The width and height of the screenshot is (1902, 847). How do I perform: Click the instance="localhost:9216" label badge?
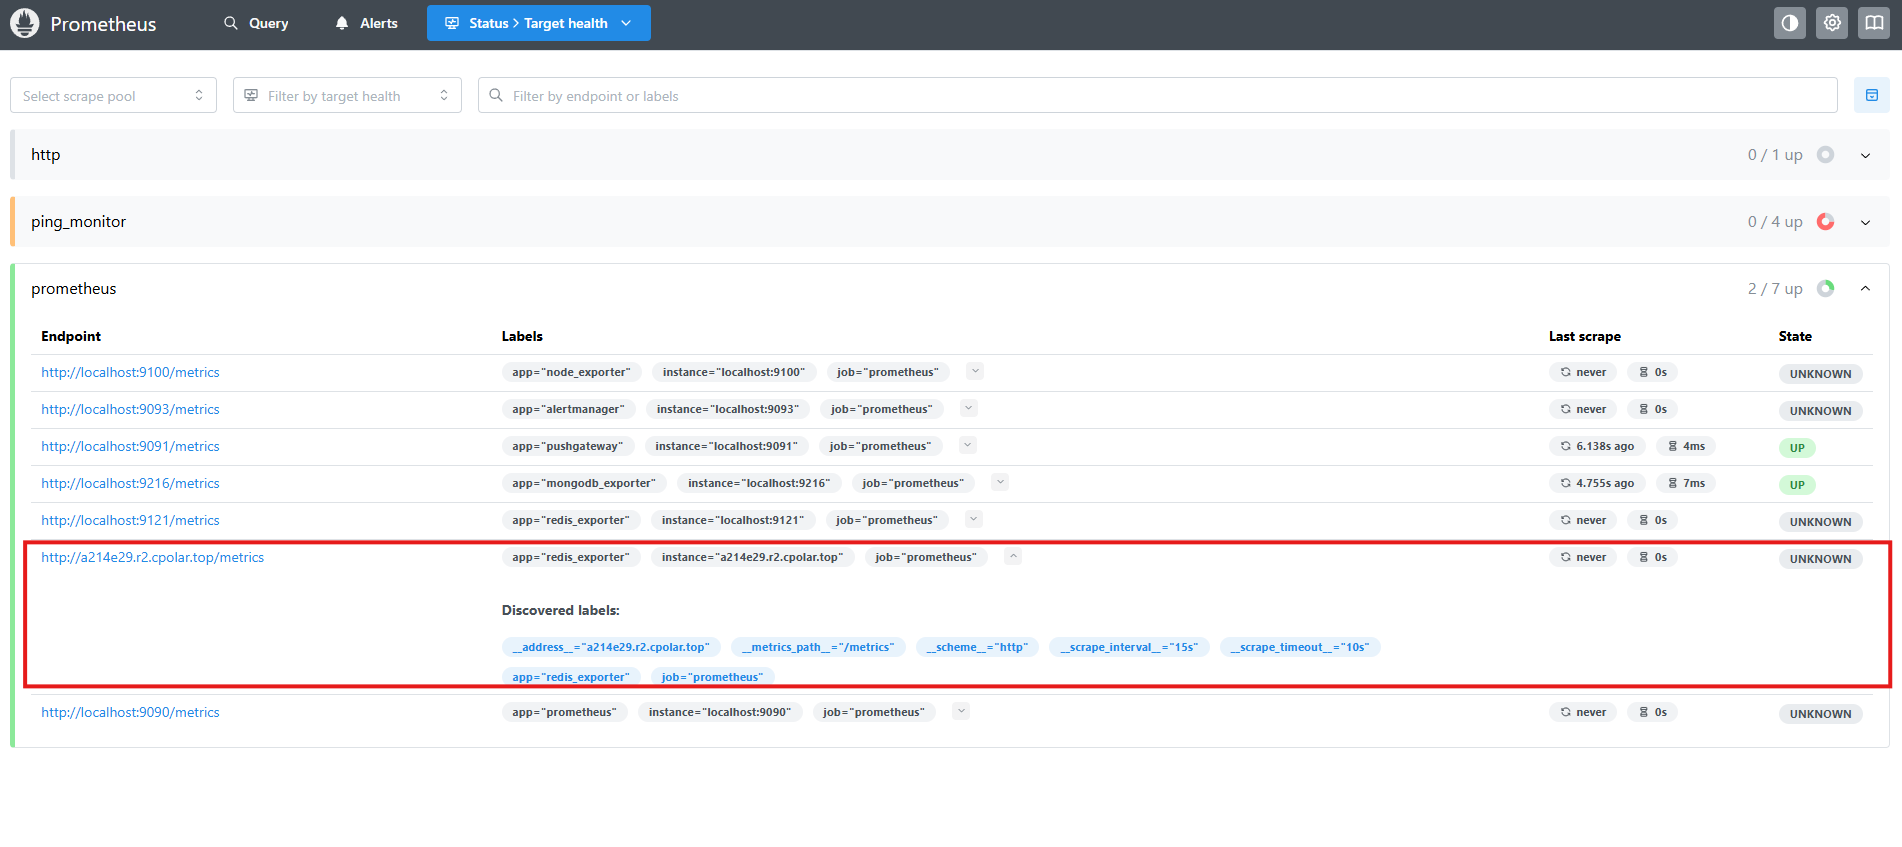tap(759, 483)
